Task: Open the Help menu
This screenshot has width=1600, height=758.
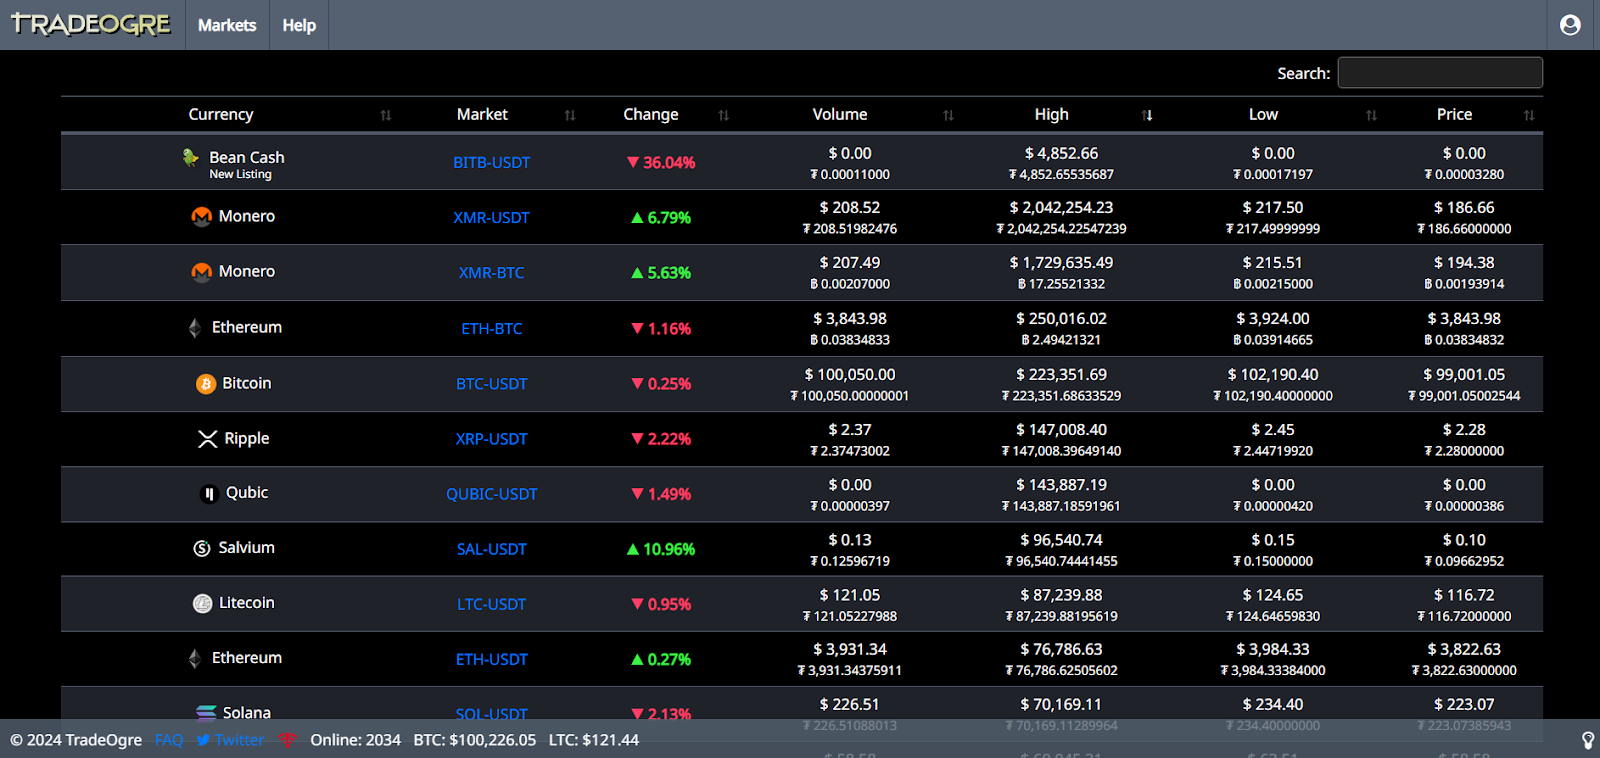Action: (299, 25)
